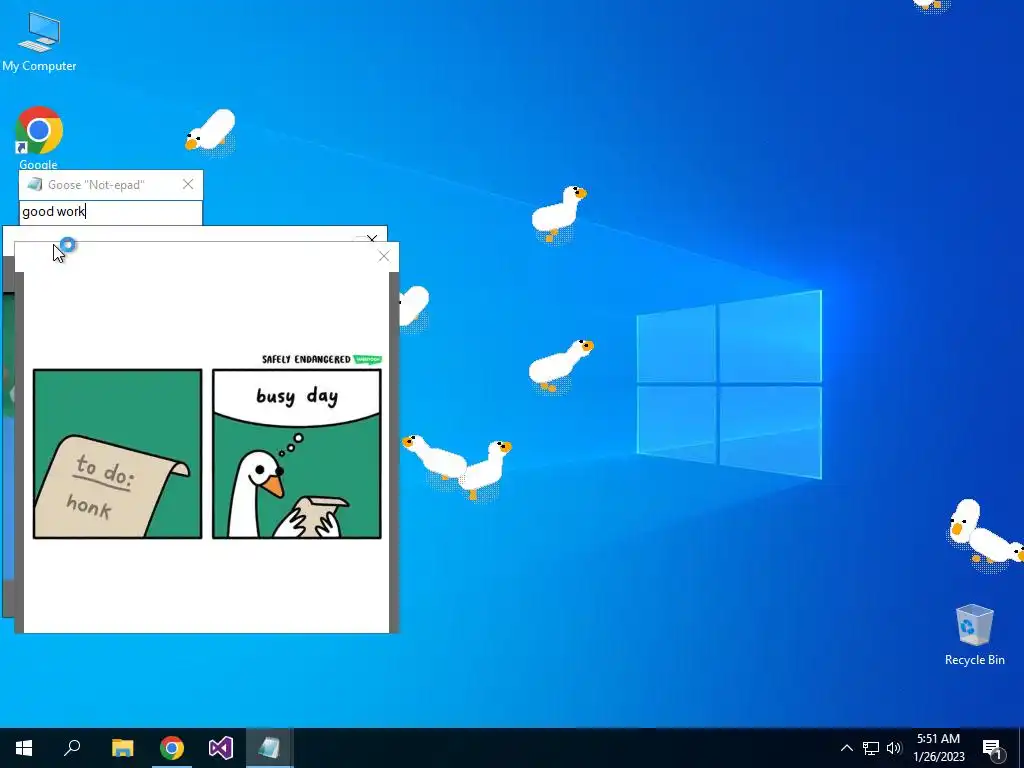Image resolution: width=1024 pixels, height=768 pixels.
Task: Show hidden system tray icons
Action: coord(846,748)
